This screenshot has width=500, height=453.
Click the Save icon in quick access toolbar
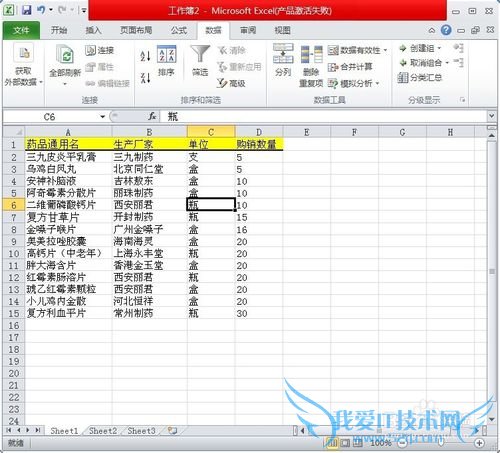point(26,10)
